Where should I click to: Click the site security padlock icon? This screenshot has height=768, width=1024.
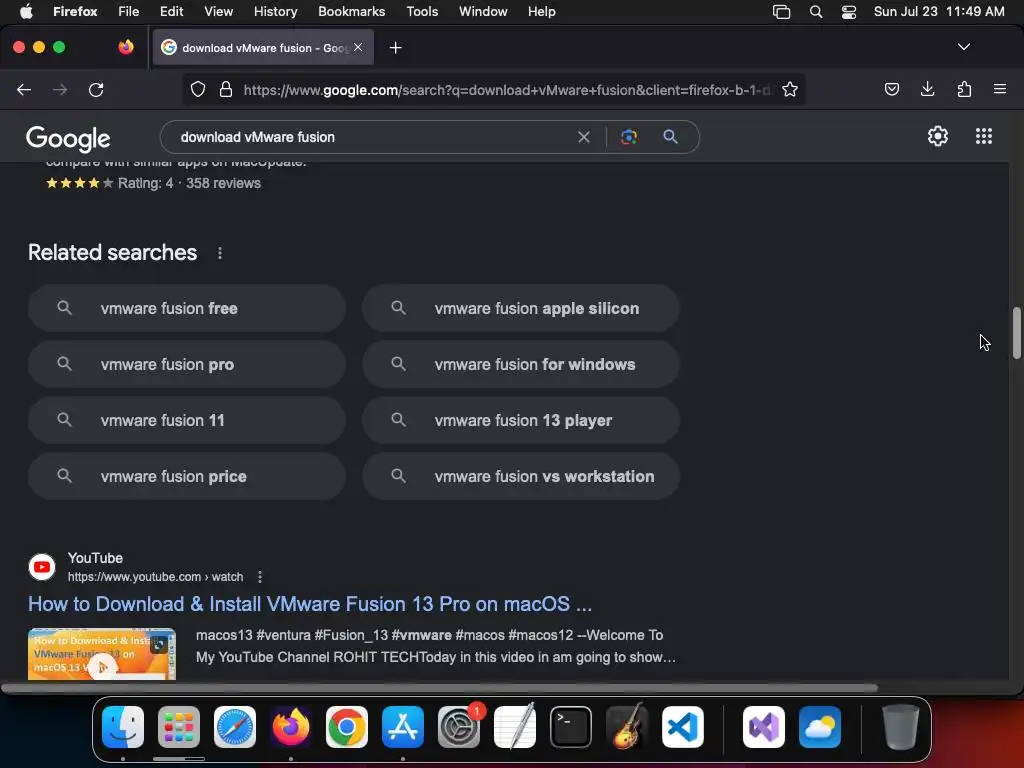(x=226, y=89)
